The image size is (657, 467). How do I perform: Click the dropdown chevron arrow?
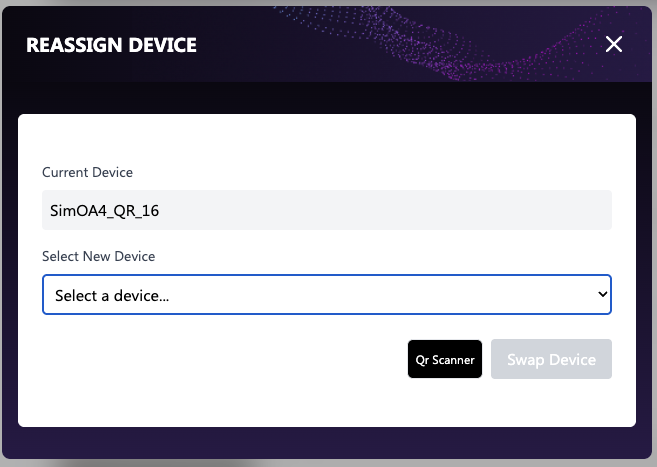click(x=602, y=295)
